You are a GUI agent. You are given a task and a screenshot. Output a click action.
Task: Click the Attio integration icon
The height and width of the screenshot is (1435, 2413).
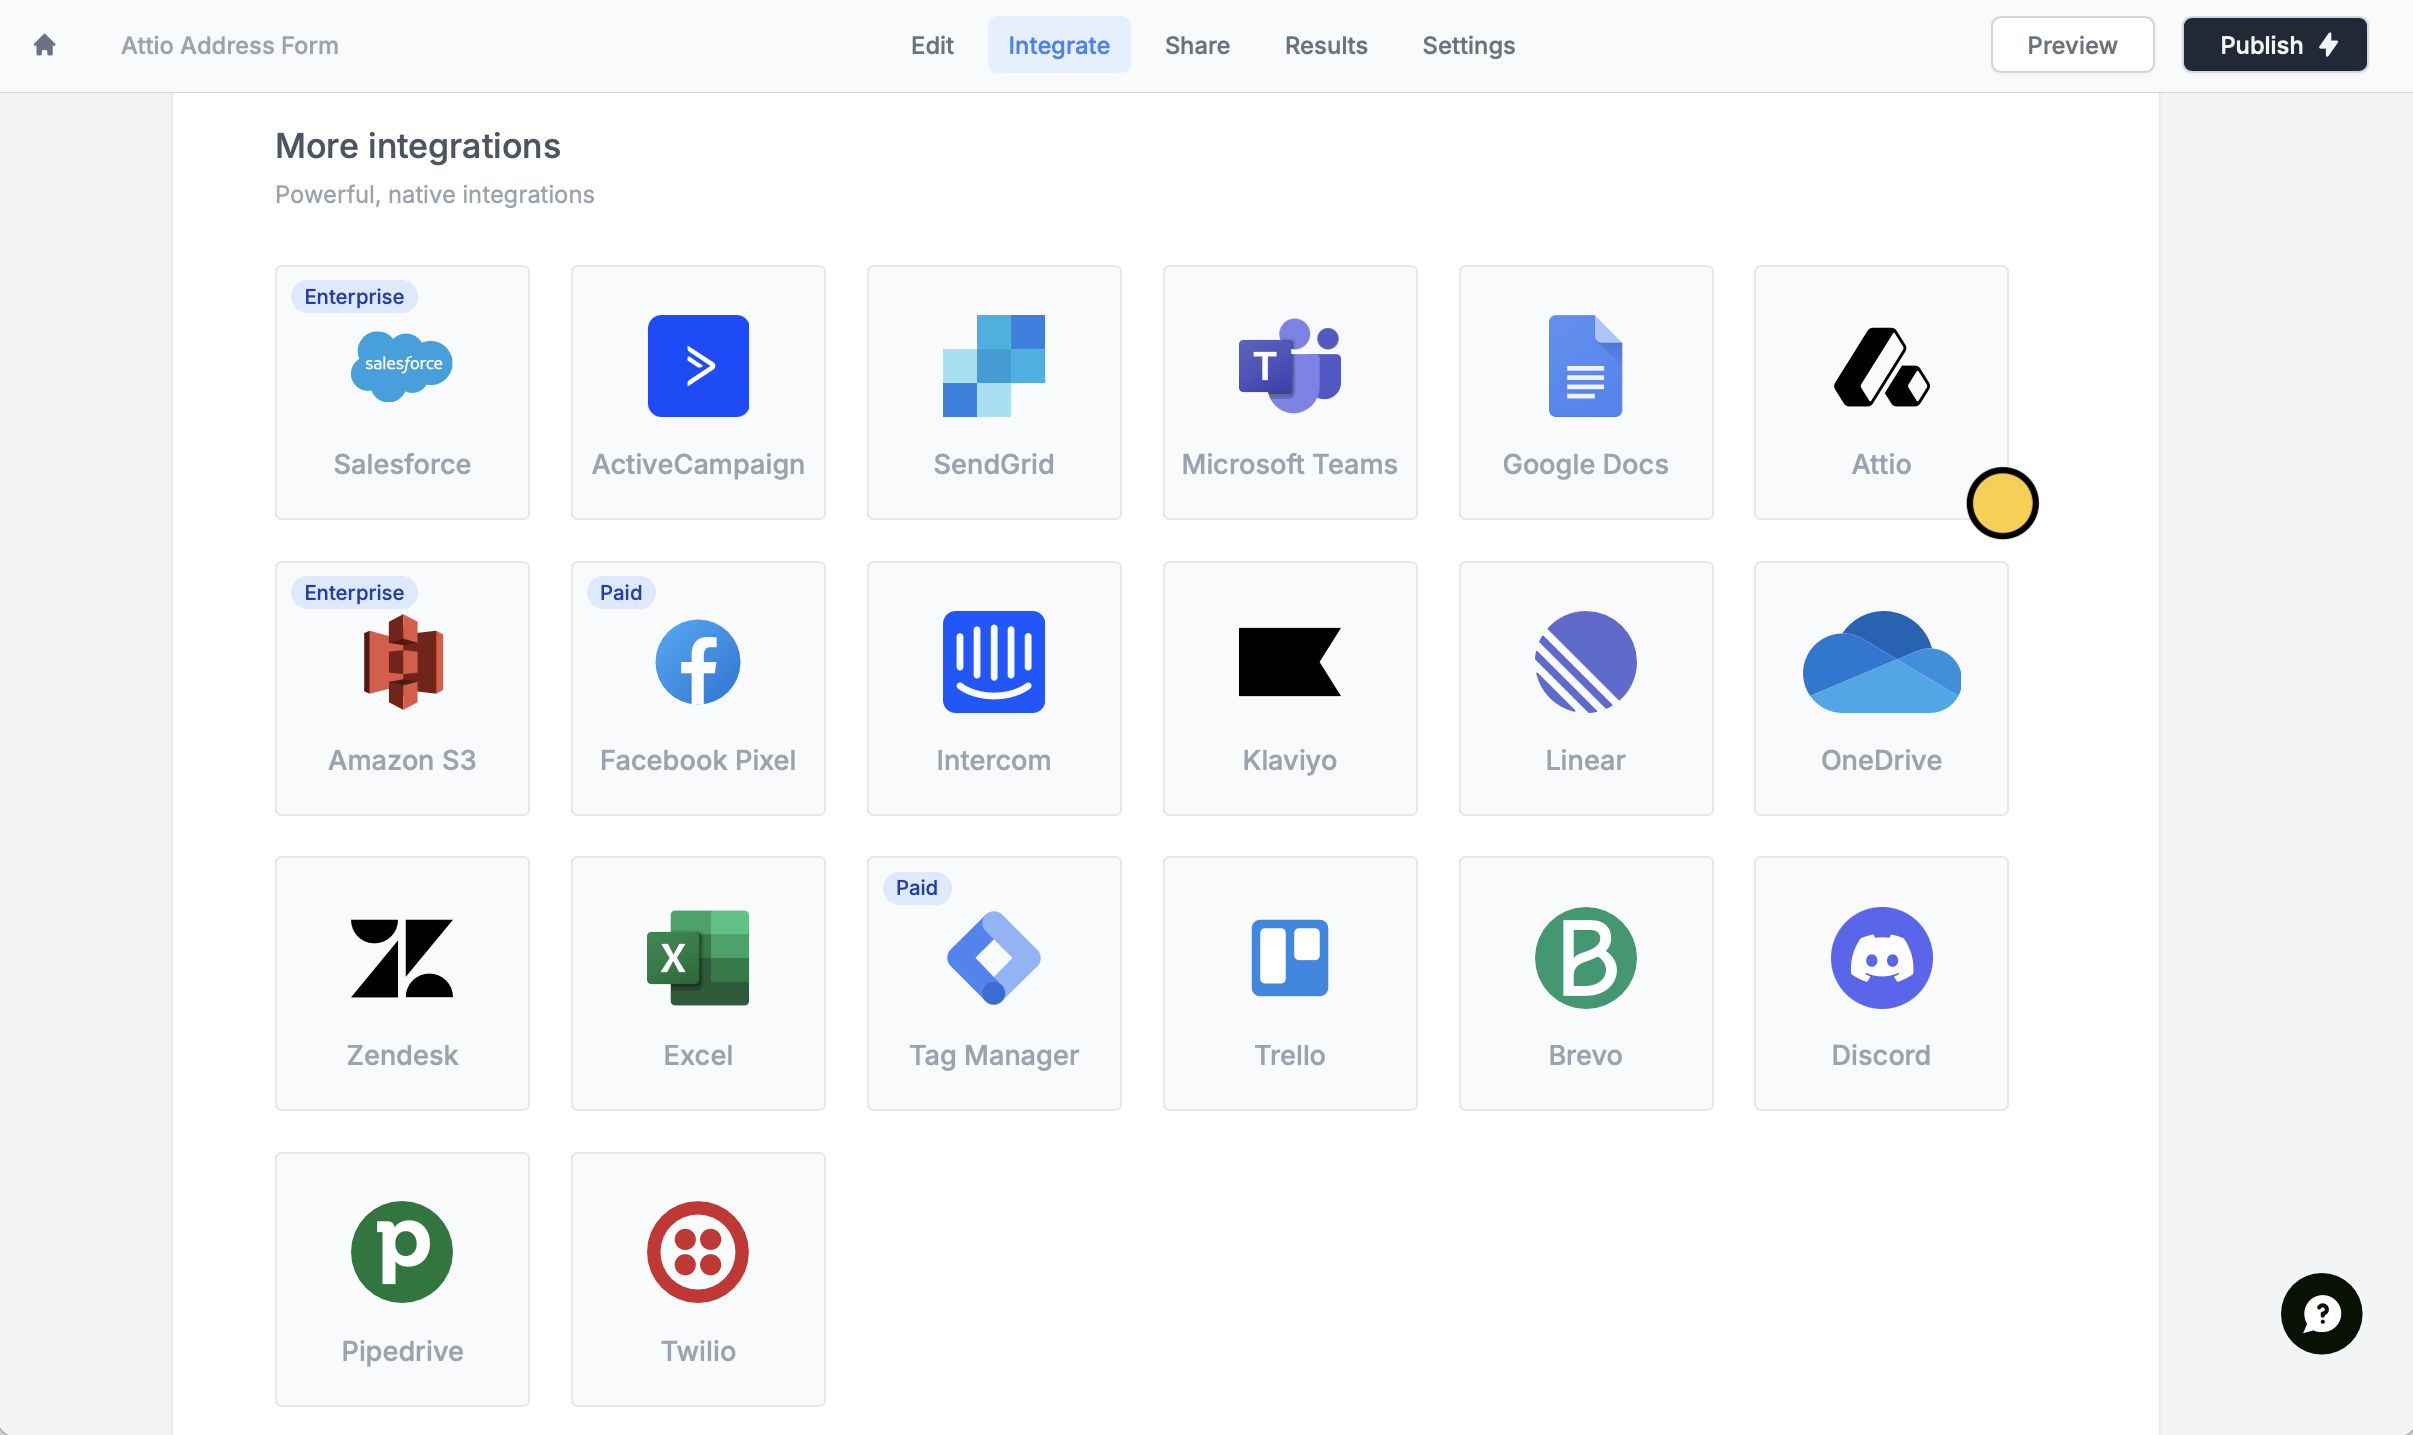(x=1881, y=366)
